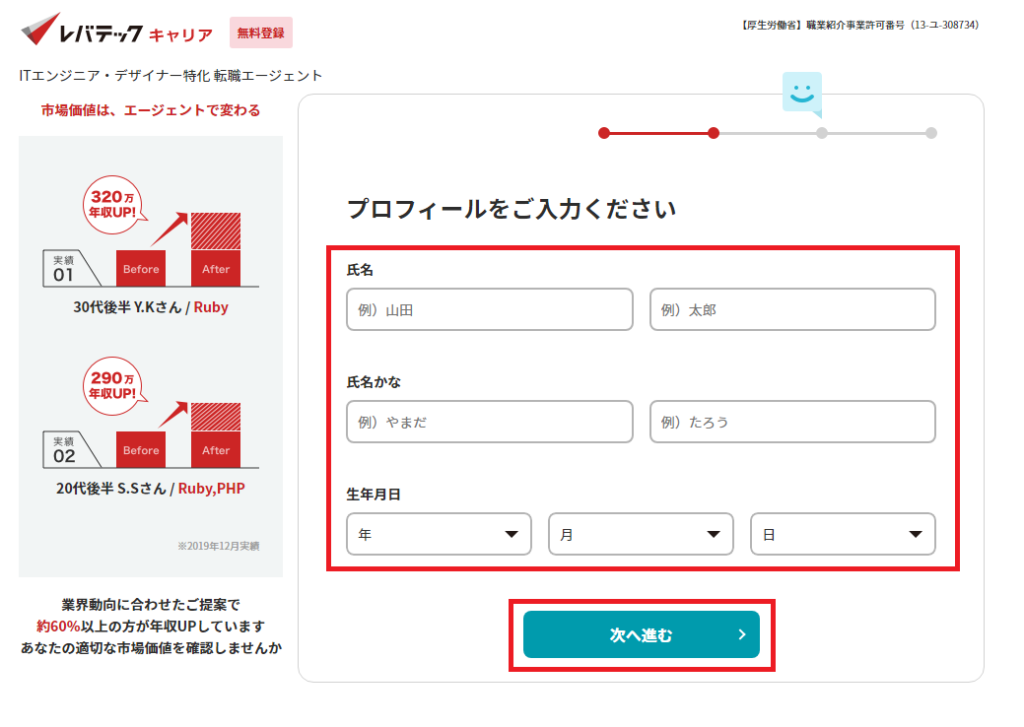Open the 月 birth month dropdown
This screenshot has width=1024, height=727.
(x=641, y=535)
